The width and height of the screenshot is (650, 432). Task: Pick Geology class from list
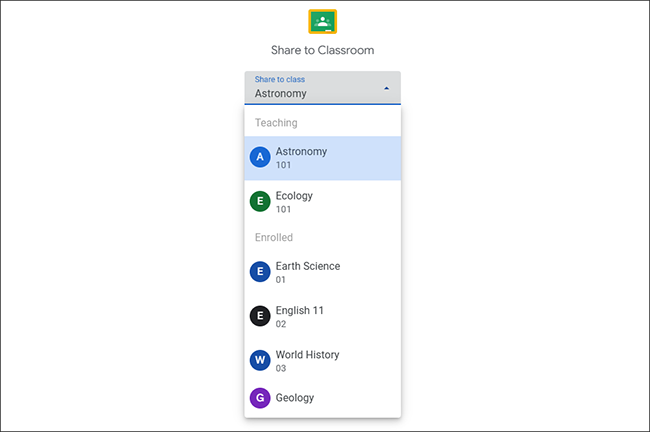pyautogui.click(x=323, y=398)
